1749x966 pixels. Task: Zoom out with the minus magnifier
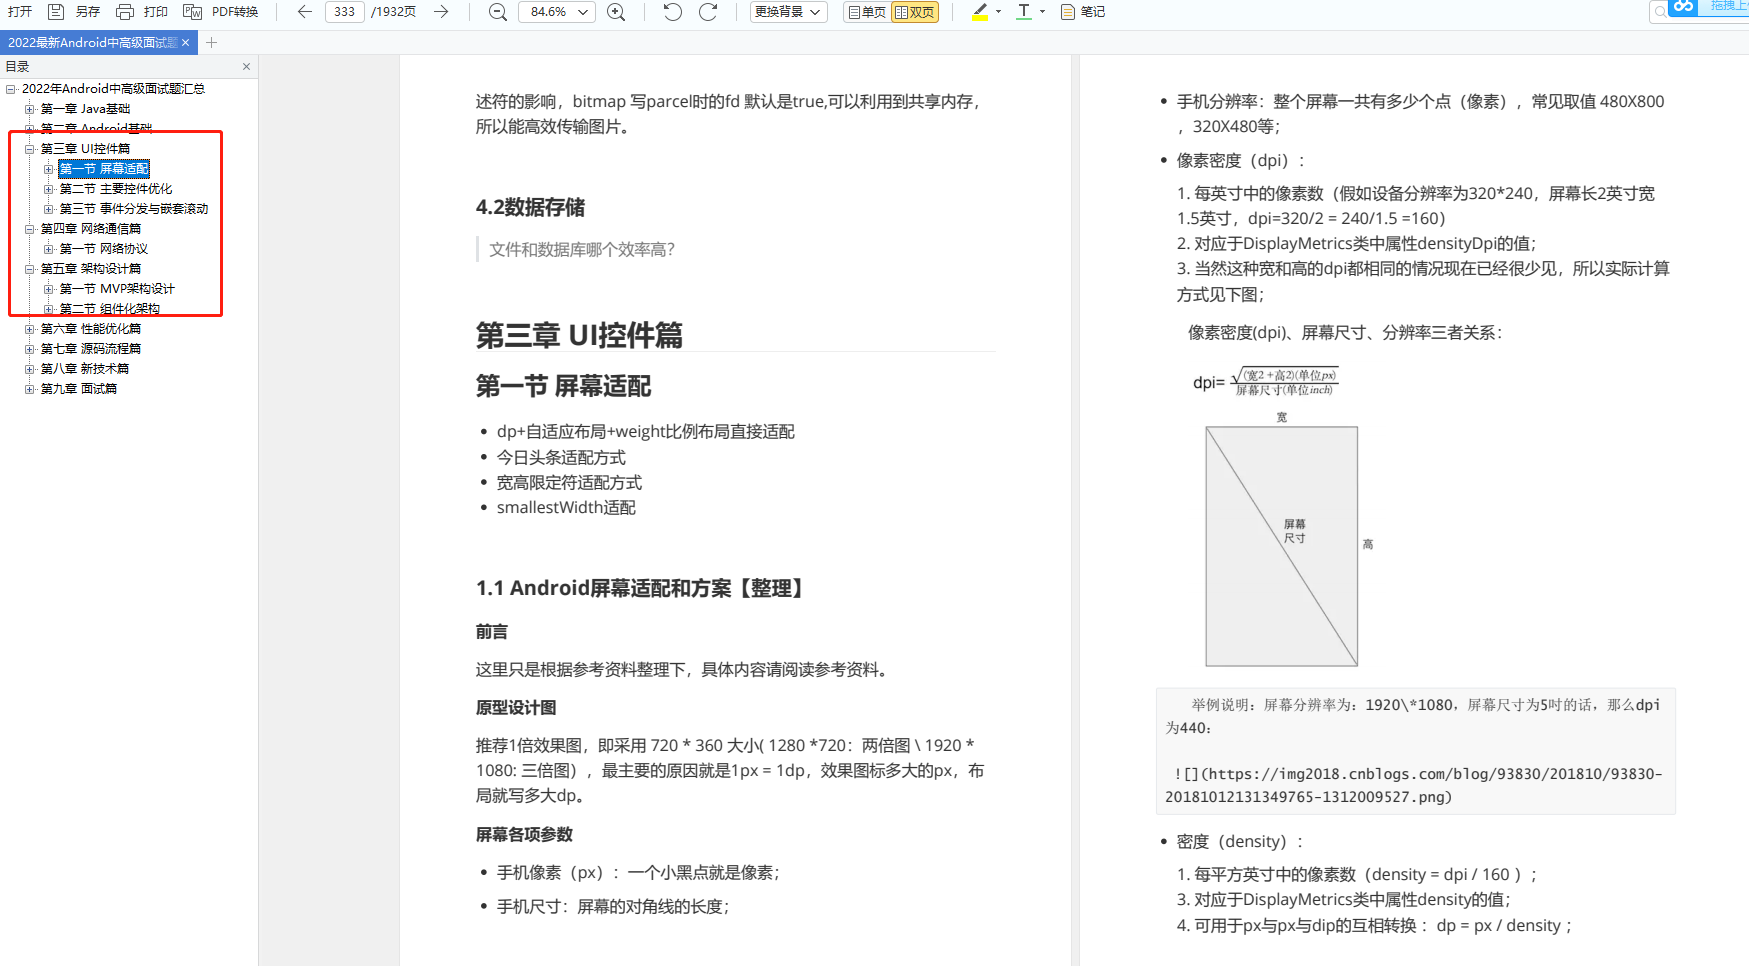click(497, 12)
